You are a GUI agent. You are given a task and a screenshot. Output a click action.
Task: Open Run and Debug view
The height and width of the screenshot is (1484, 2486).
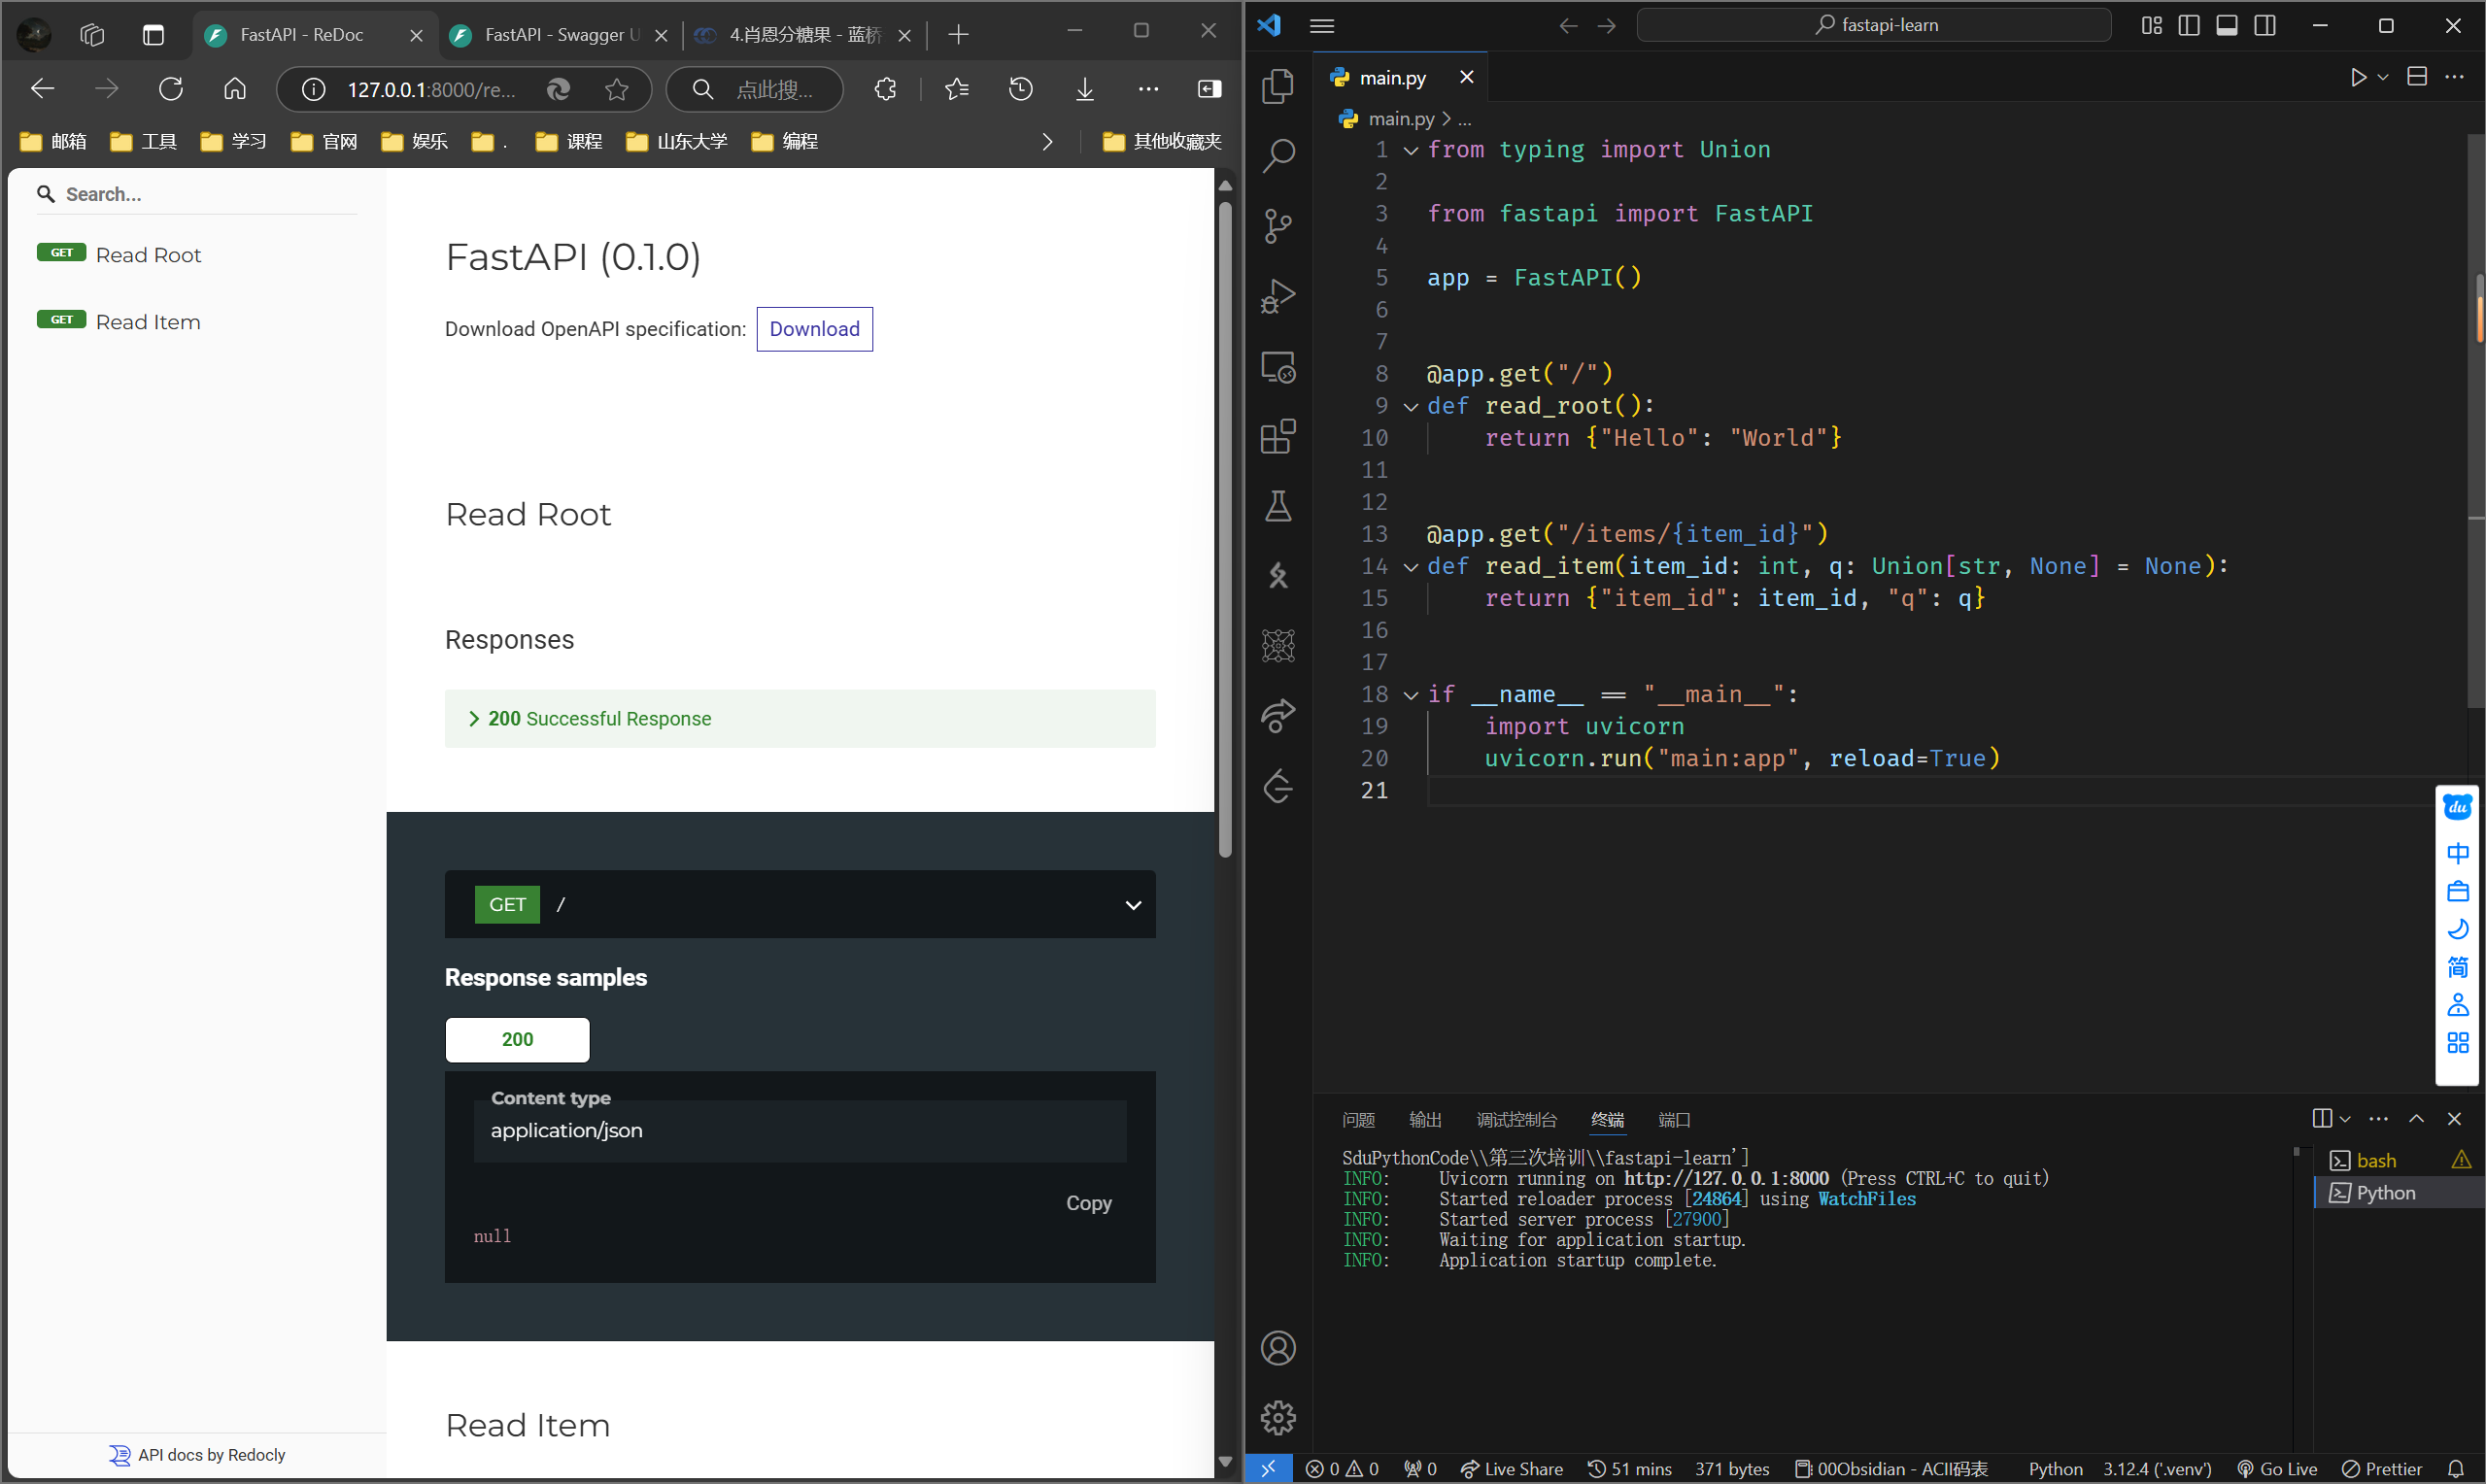(x=1278, y=296)
